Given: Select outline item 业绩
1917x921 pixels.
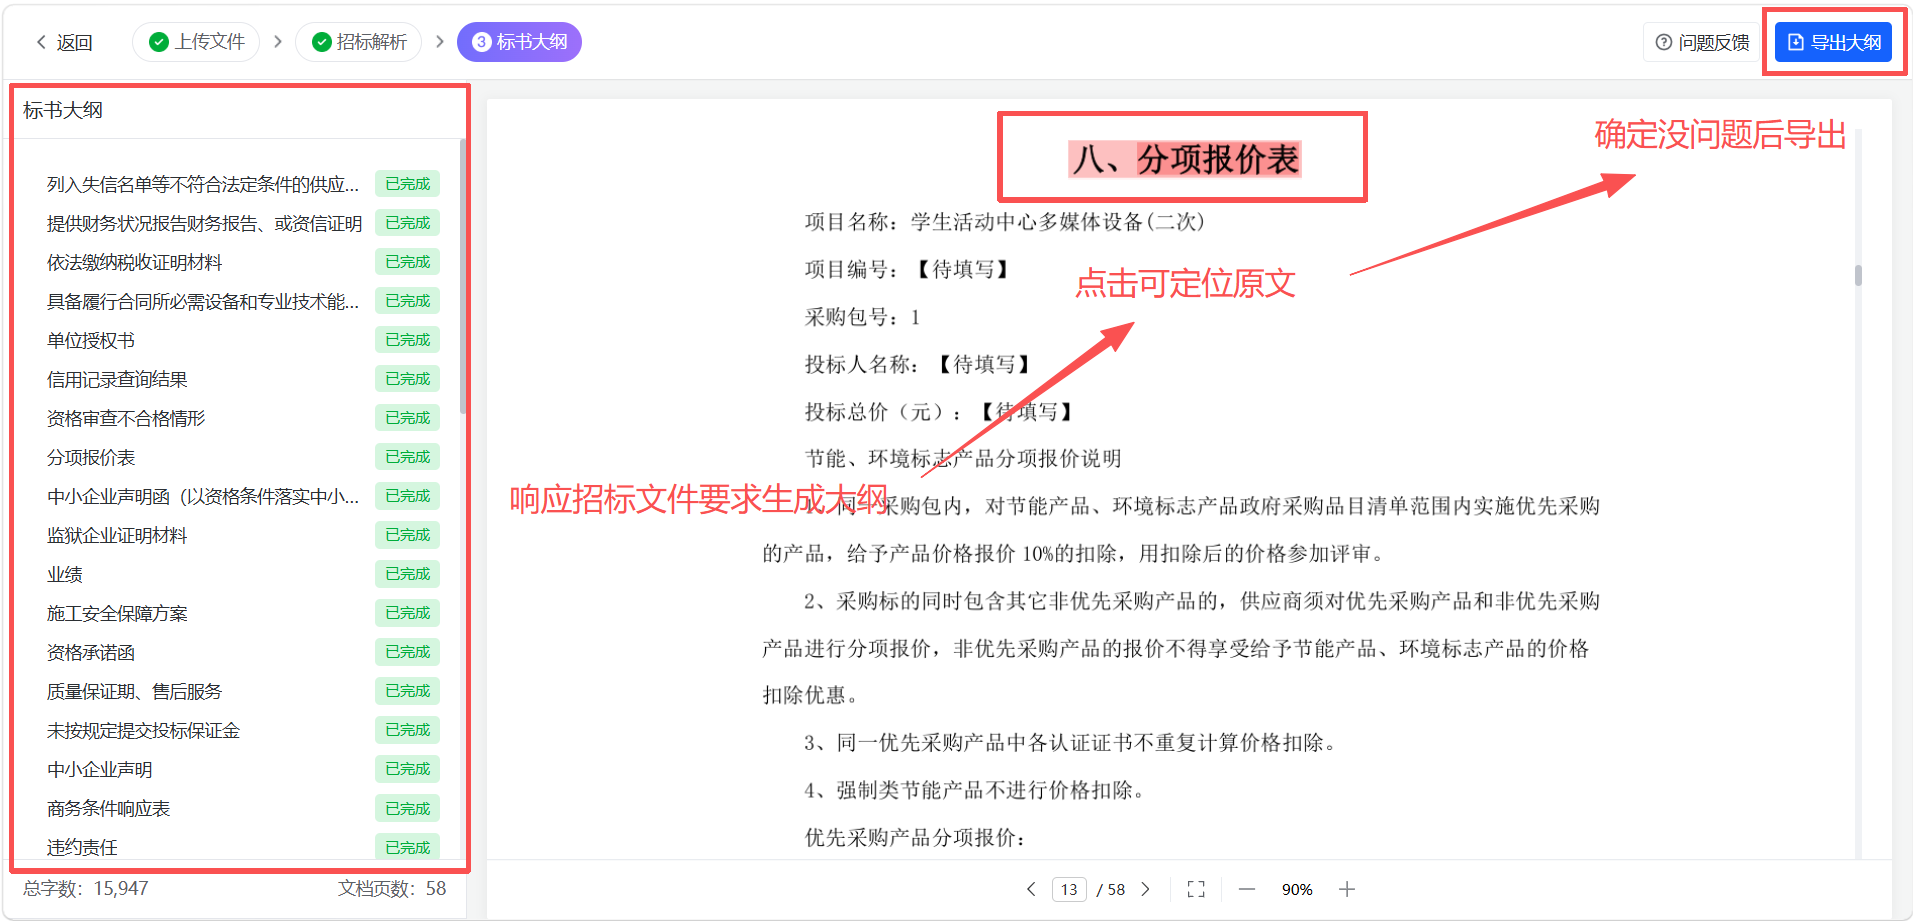Looking at the screenshot, I should click(65, 574).
